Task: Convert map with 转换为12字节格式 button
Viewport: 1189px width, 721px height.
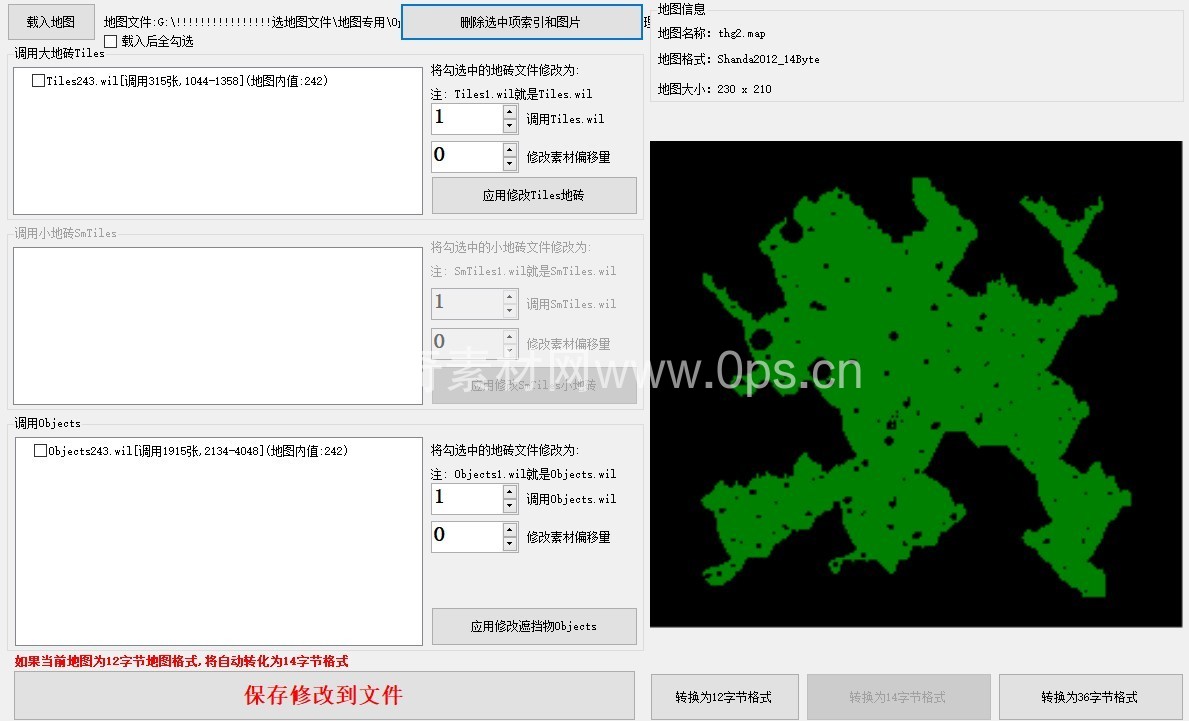Action: click(723, 697)
